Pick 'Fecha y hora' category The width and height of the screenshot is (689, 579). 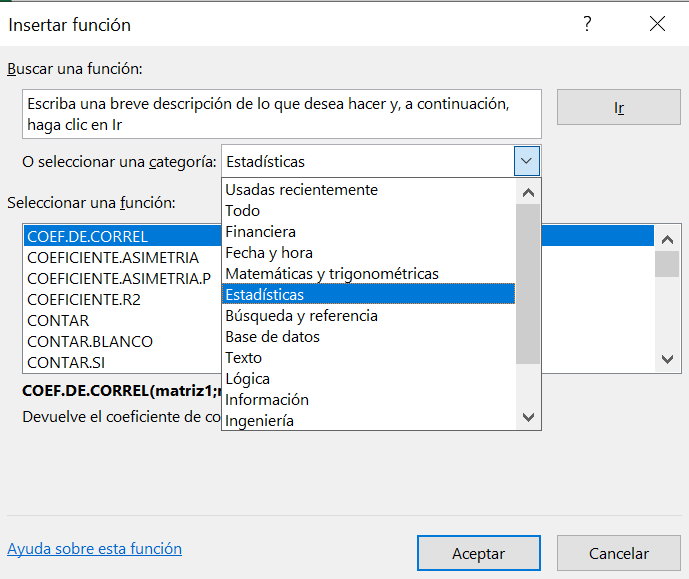[x=268, y=252]
